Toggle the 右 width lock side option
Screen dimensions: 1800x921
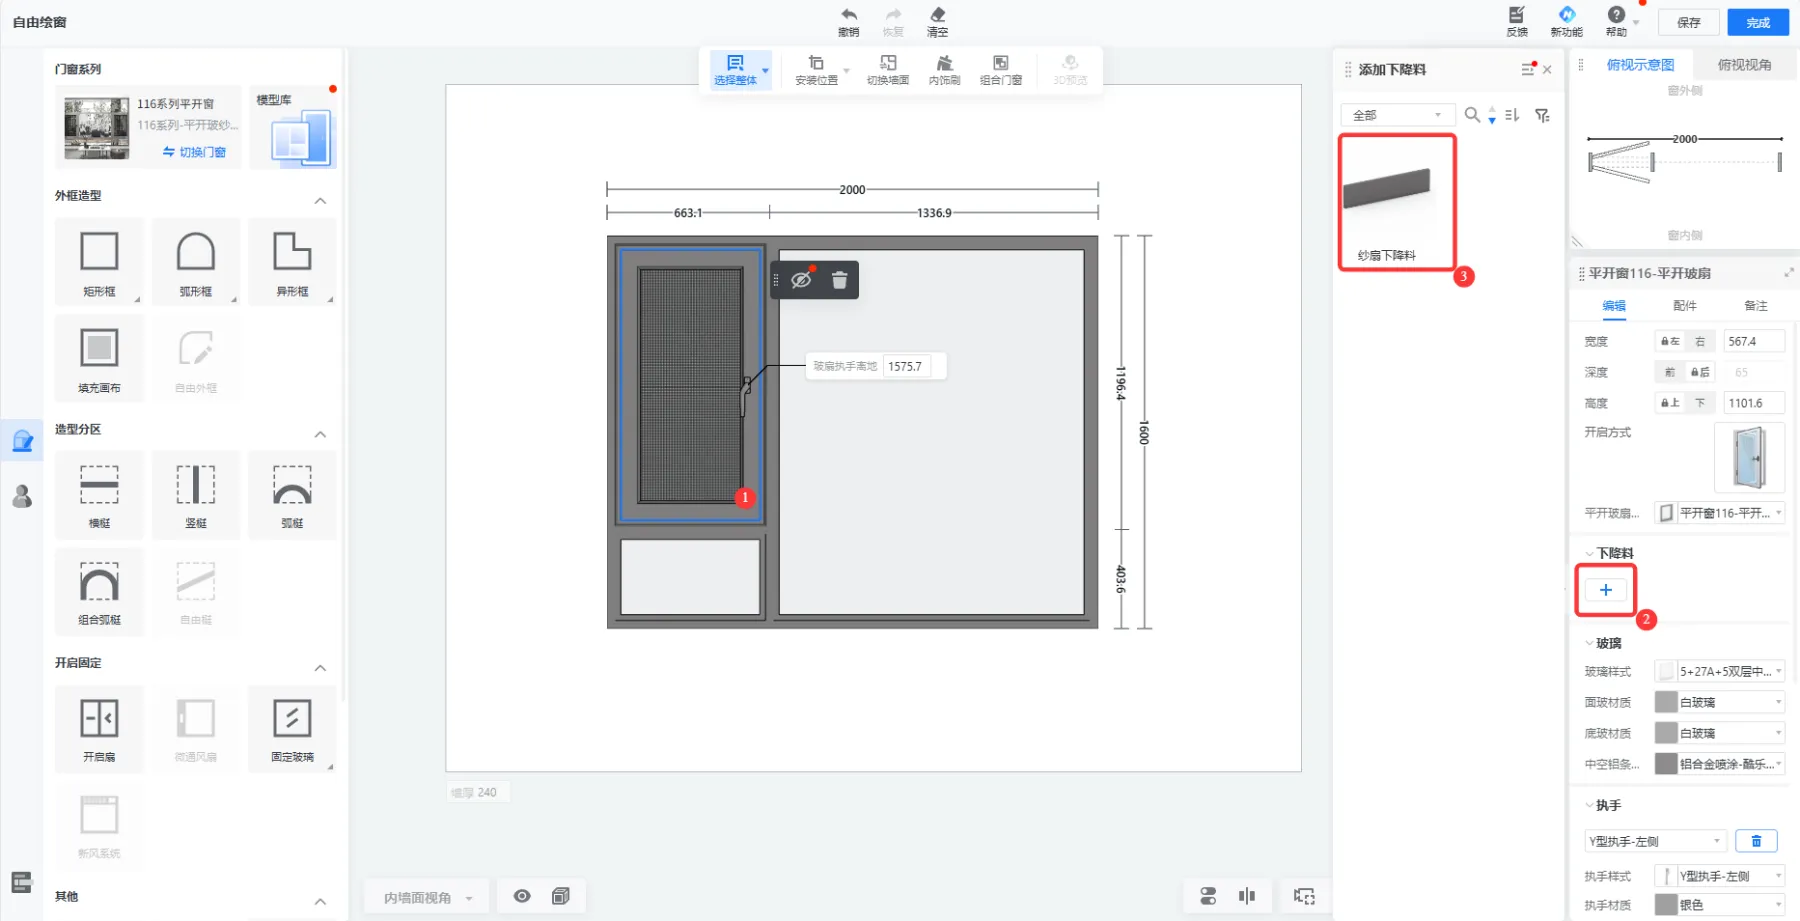(x=1699, y=342)
